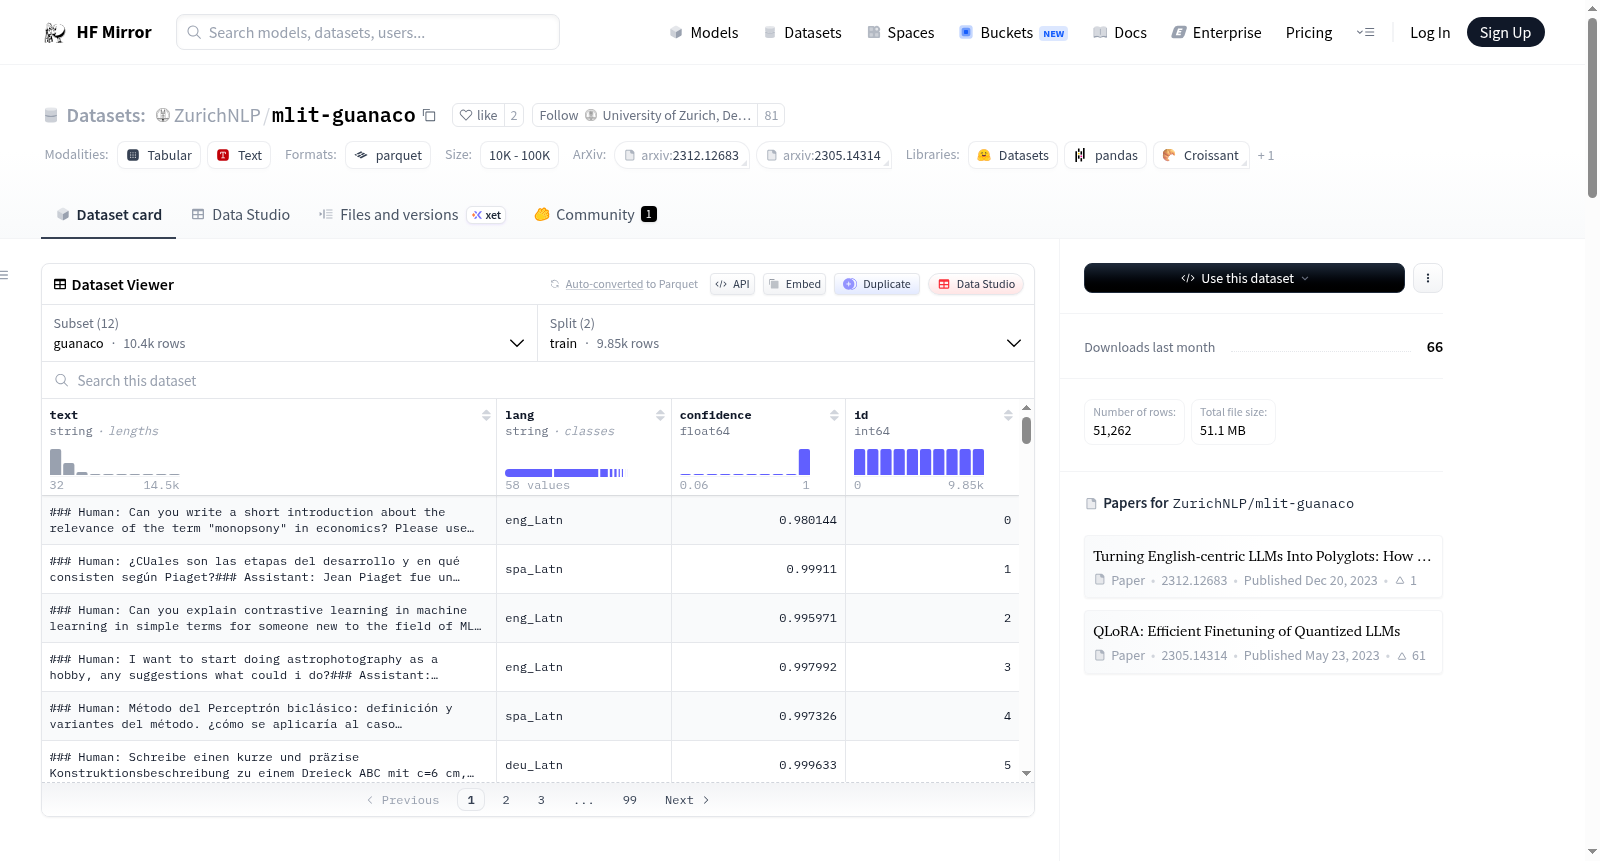Open the arxiv:2312.12683 tag

tap(682, 156)
